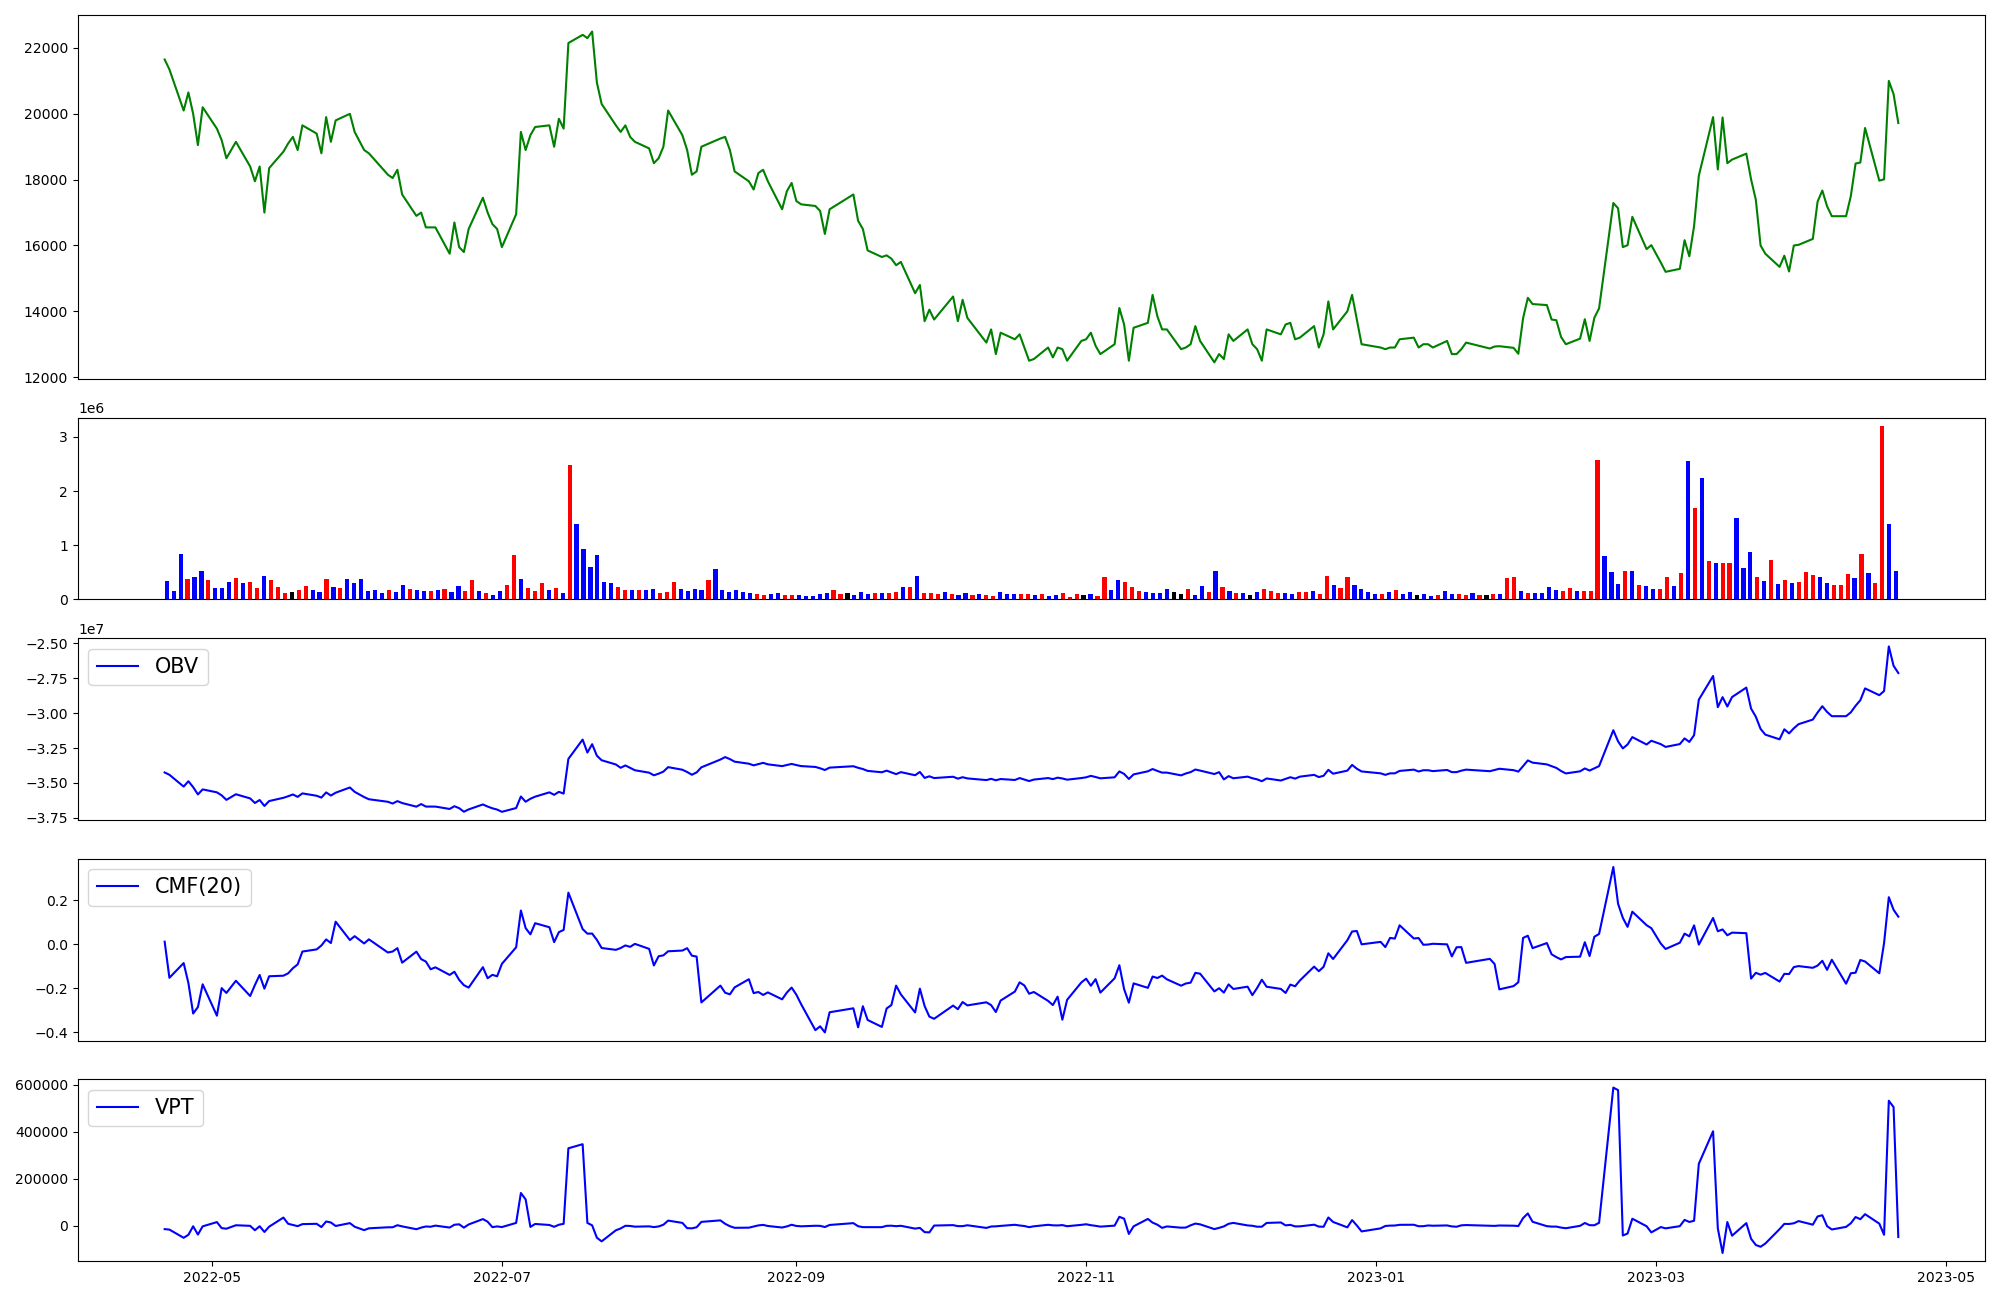Click the 2022-07 x-axis date label
Viewport: 2000px width, 1300px height.
(x=501, y=1277)
